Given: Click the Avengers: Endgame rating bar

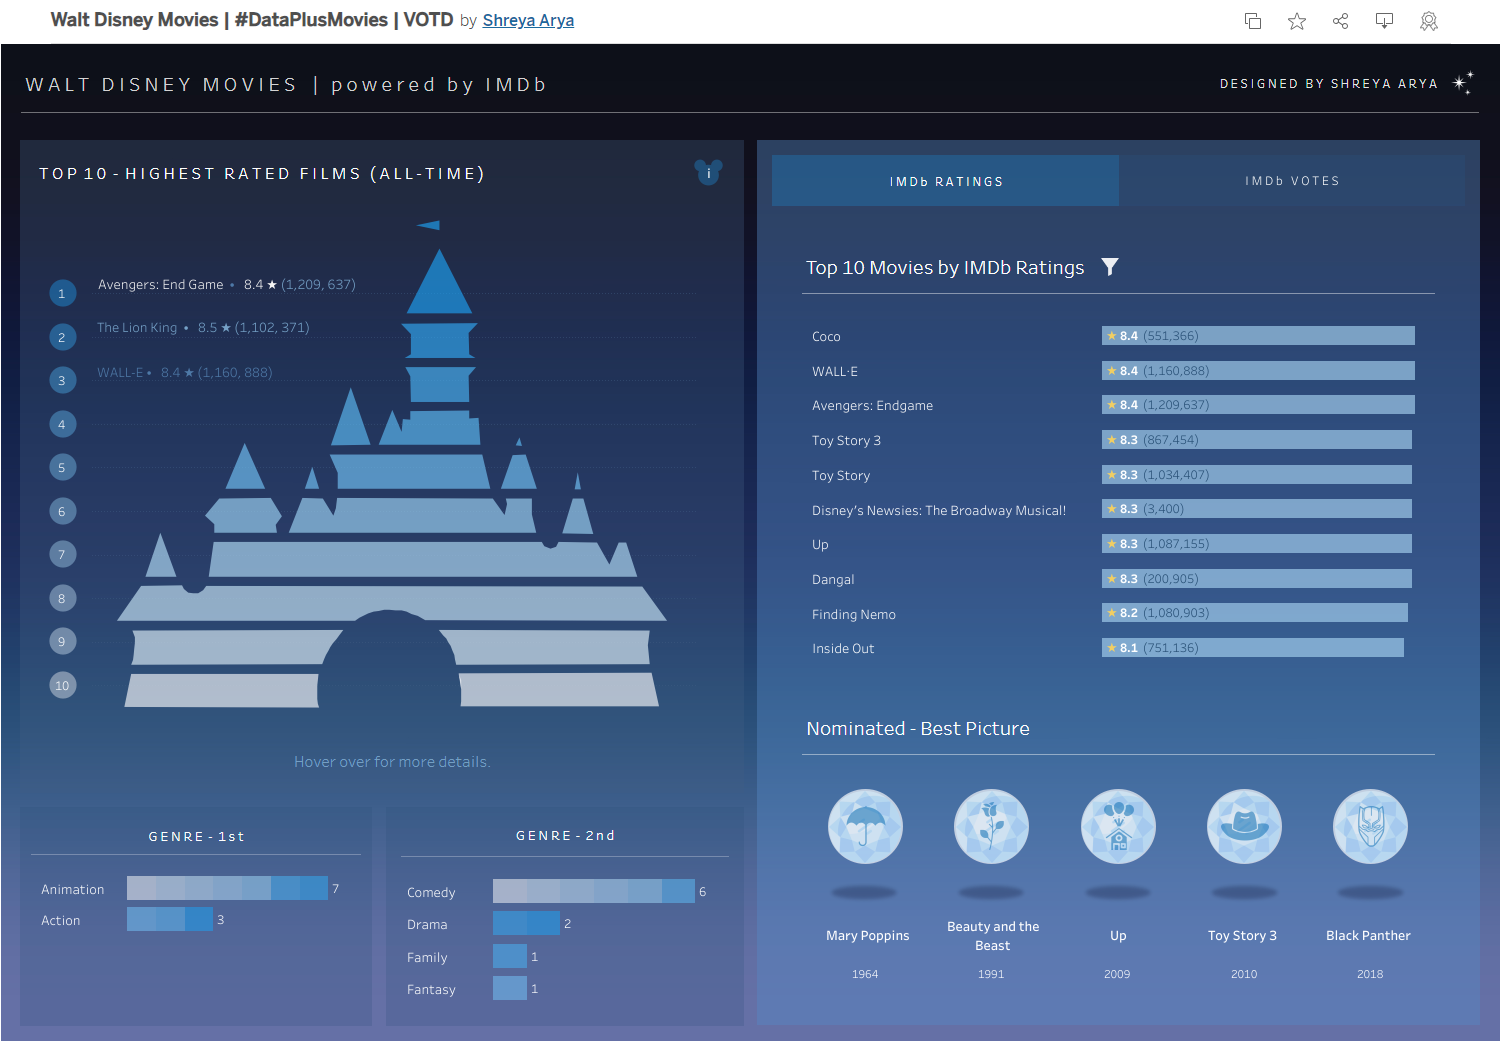Looking at the screenshot, I should (1258, 405).
